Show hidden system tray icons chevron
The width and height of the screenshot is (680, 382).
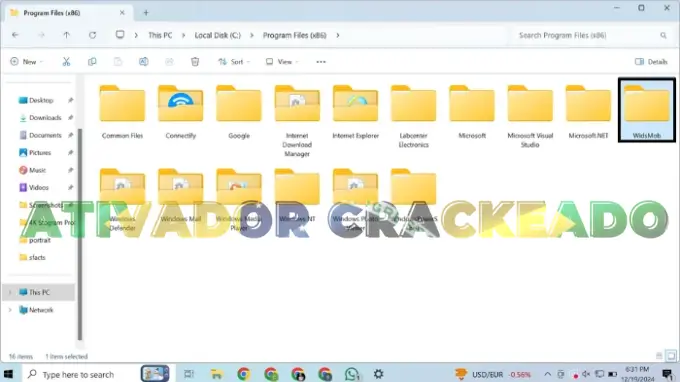(547, 374)
